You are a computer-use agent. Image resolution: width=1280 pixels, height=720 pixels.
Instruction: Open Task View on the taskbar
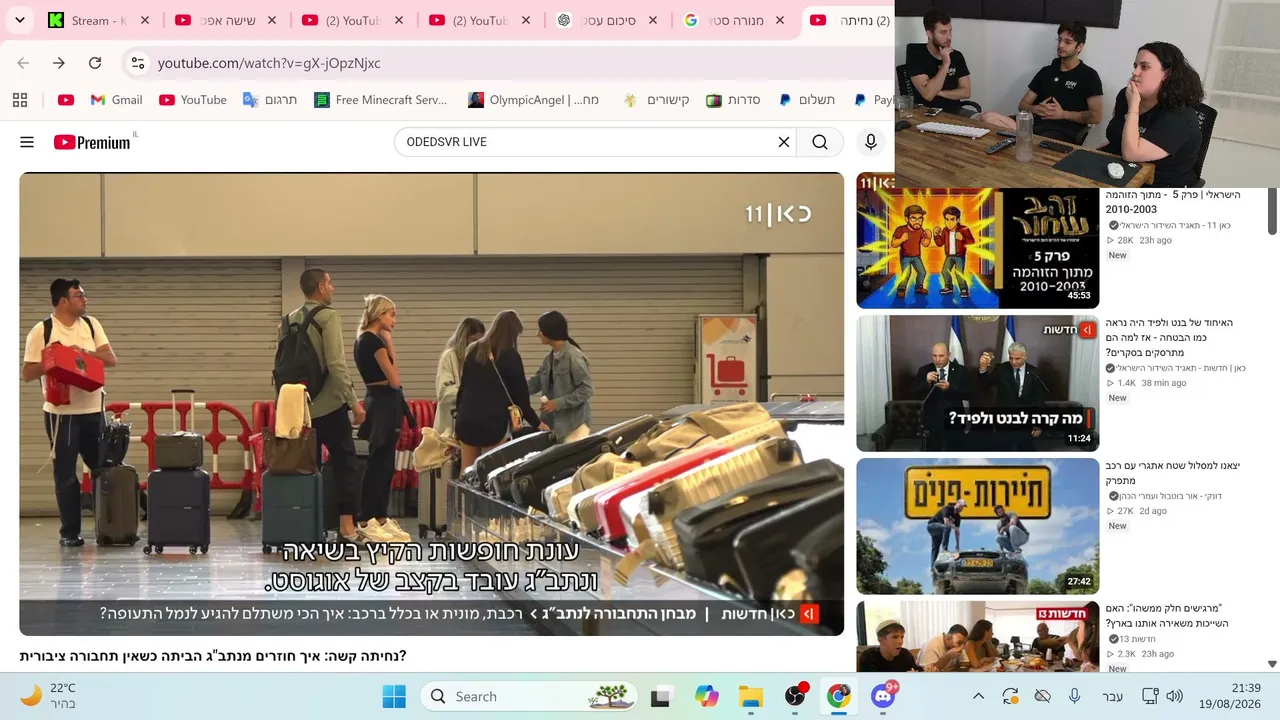660,696
